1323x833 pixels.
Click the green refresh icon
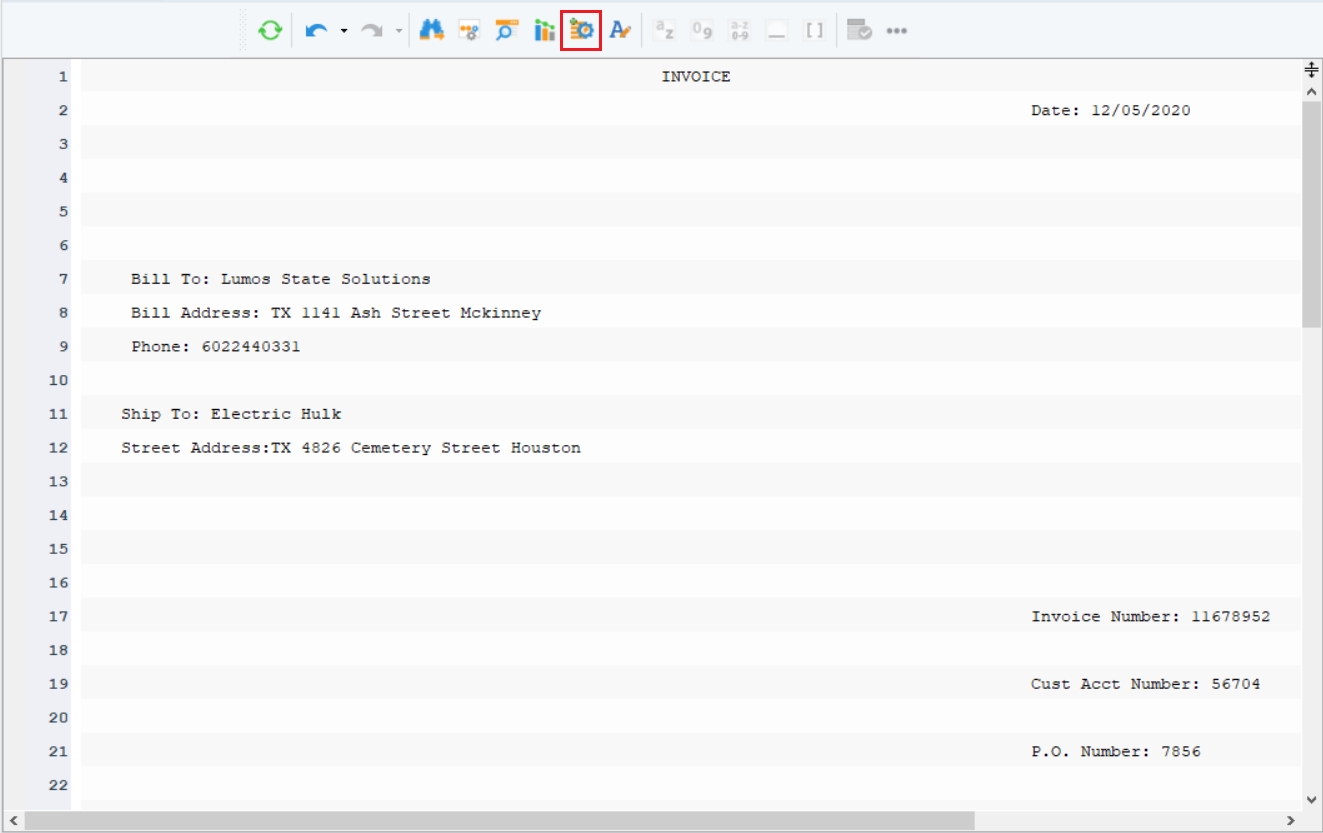[x=270, y=31]
